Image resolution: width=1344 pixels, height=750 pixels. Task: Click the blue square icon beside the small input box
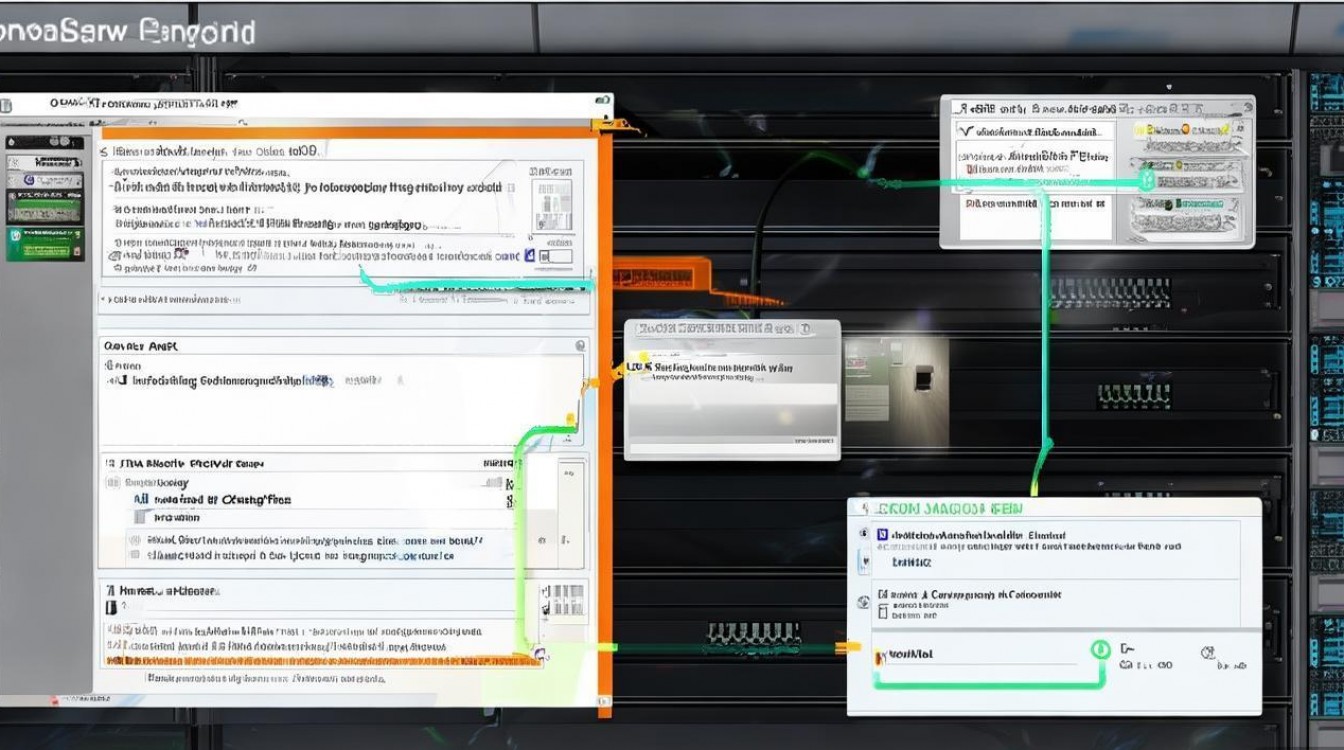pos(531,256)
